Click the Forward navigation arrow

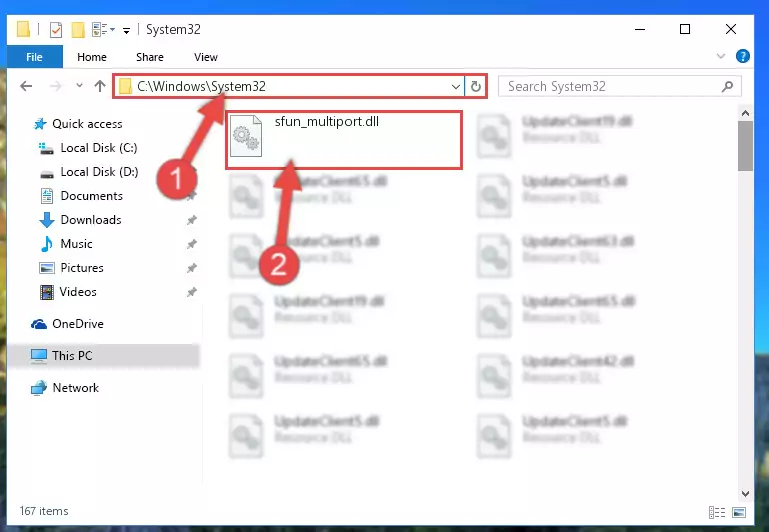pyautogui.click(x=55, y=86)
